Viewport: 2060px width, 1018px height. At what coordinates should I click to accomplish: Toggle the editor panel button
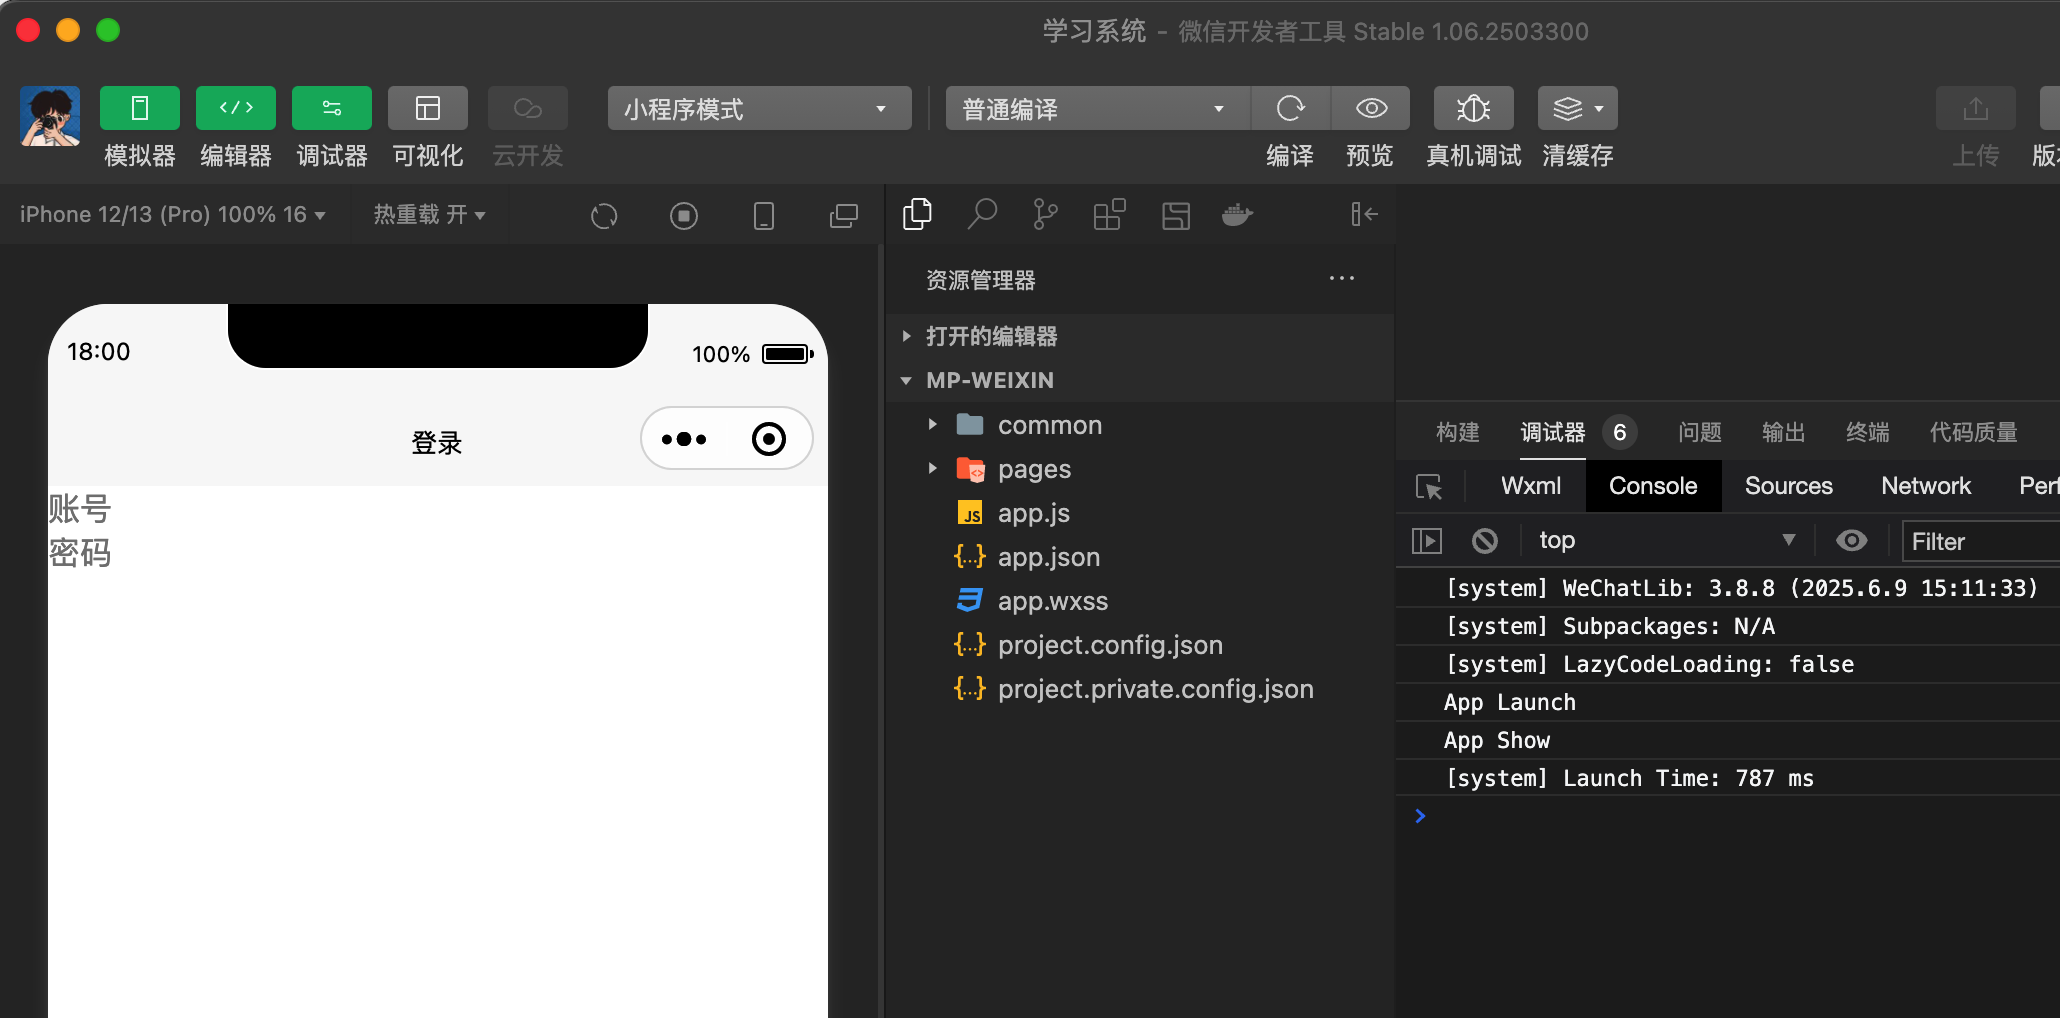coord(236,108)
